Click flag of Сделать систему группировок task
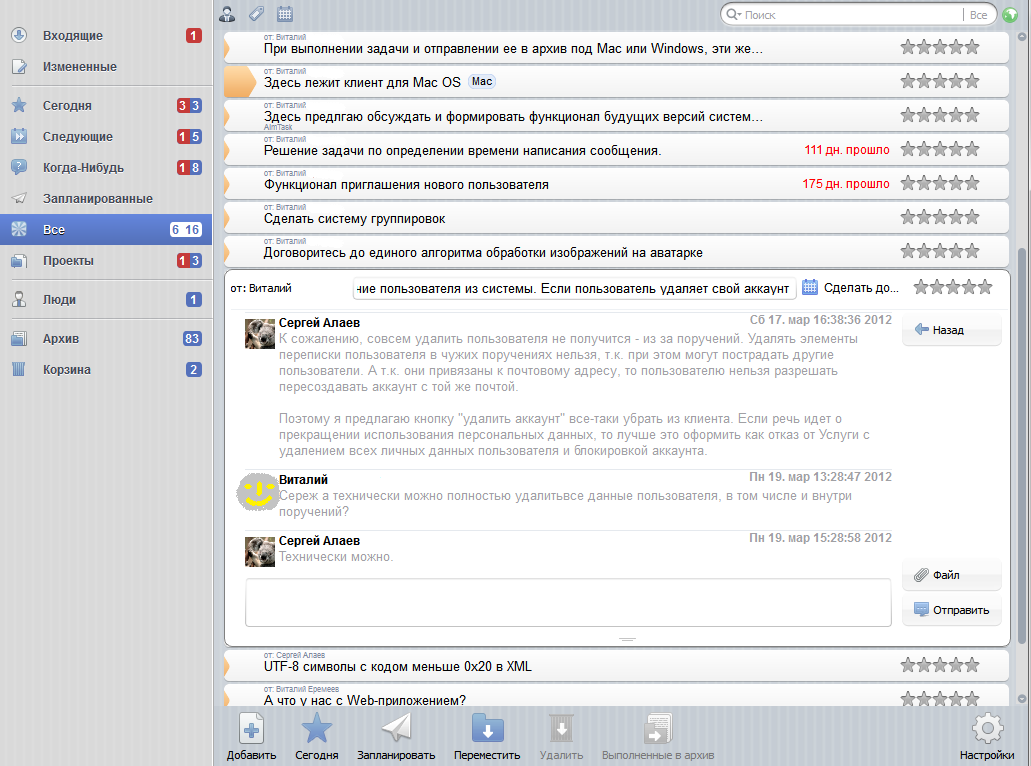Screen dimensions: 1031x766 point(228,218)
